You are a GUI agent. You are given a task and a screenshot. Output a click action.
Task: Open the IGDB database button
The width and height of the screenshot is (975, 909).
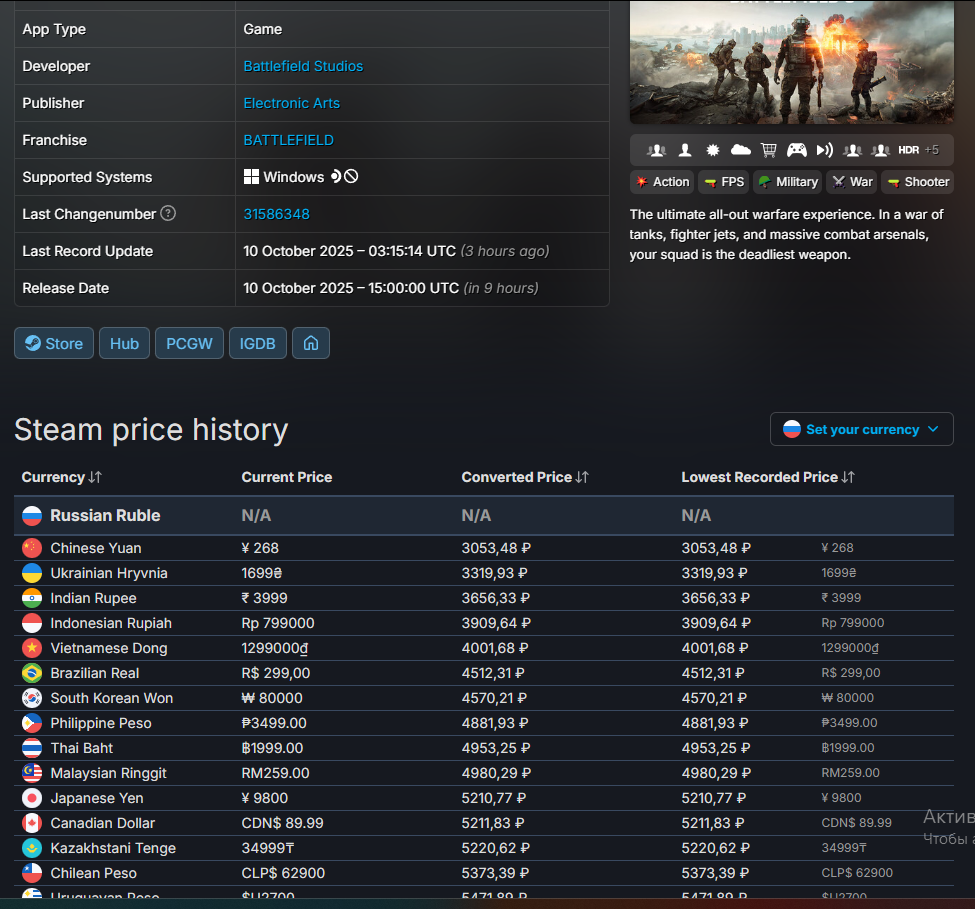point(257,343)
